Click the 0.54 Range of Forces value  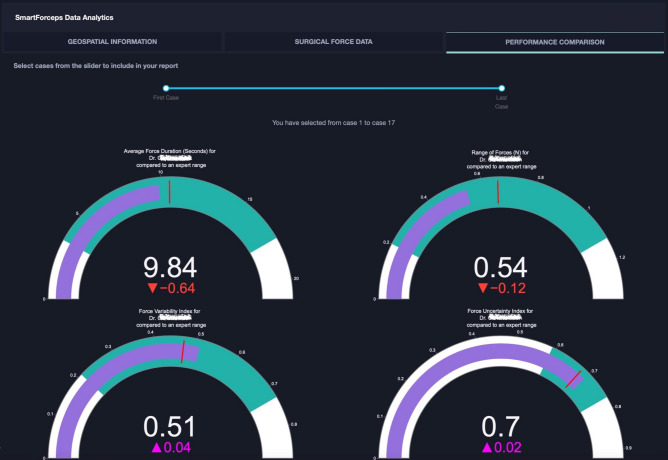tap(498, 267)
